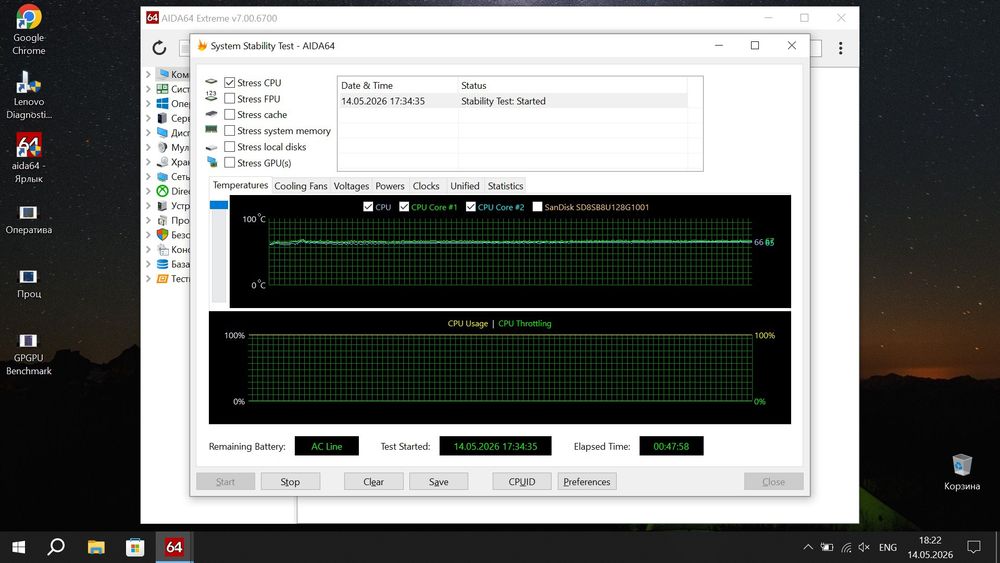Enable Stress FPU checkbox
The width and height of the screenshot is (1000, 563).
(x=230, y=98)
